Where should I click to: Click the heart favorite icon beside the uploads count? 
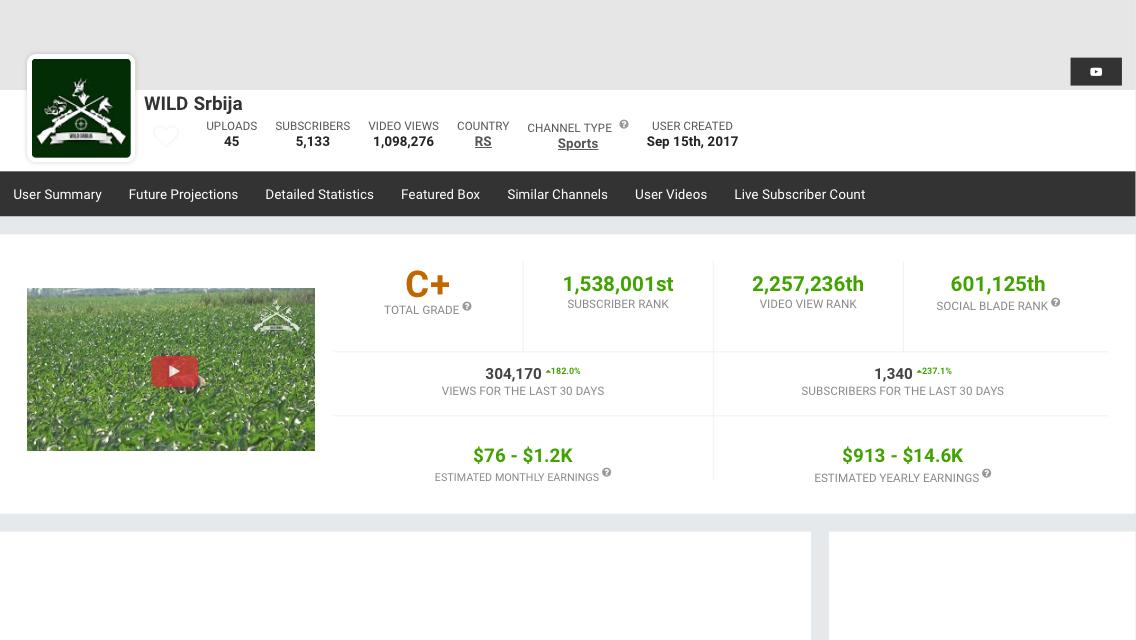166,136
